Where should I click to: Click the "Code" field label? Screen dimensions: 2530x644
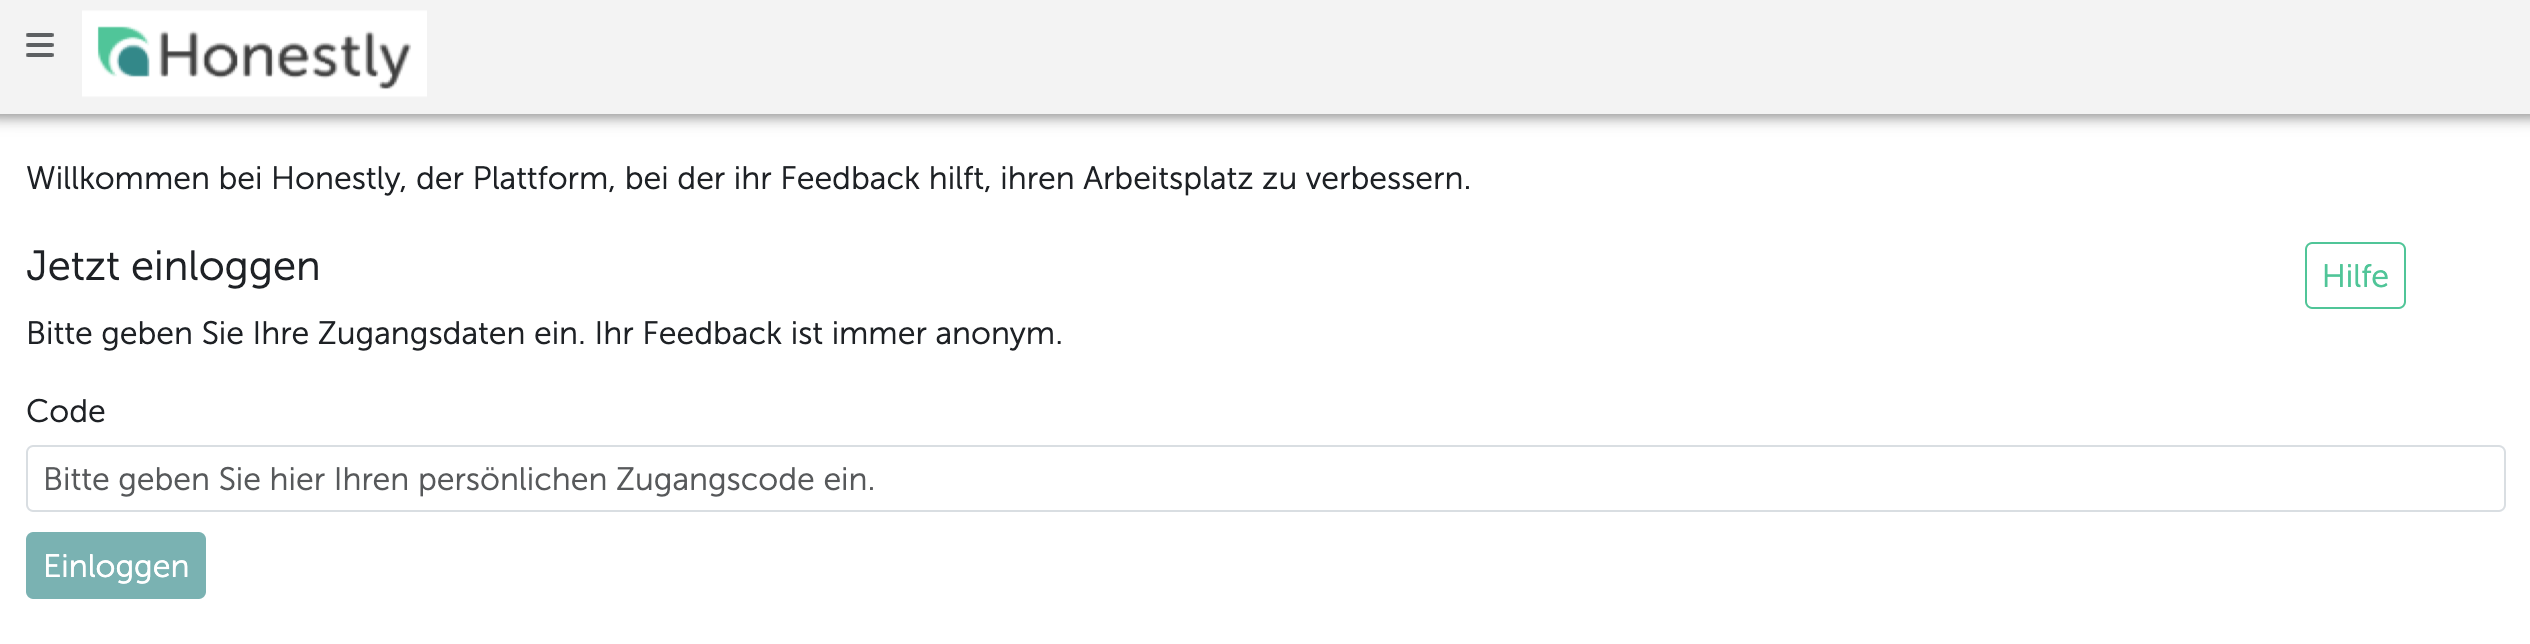[66, 411]
